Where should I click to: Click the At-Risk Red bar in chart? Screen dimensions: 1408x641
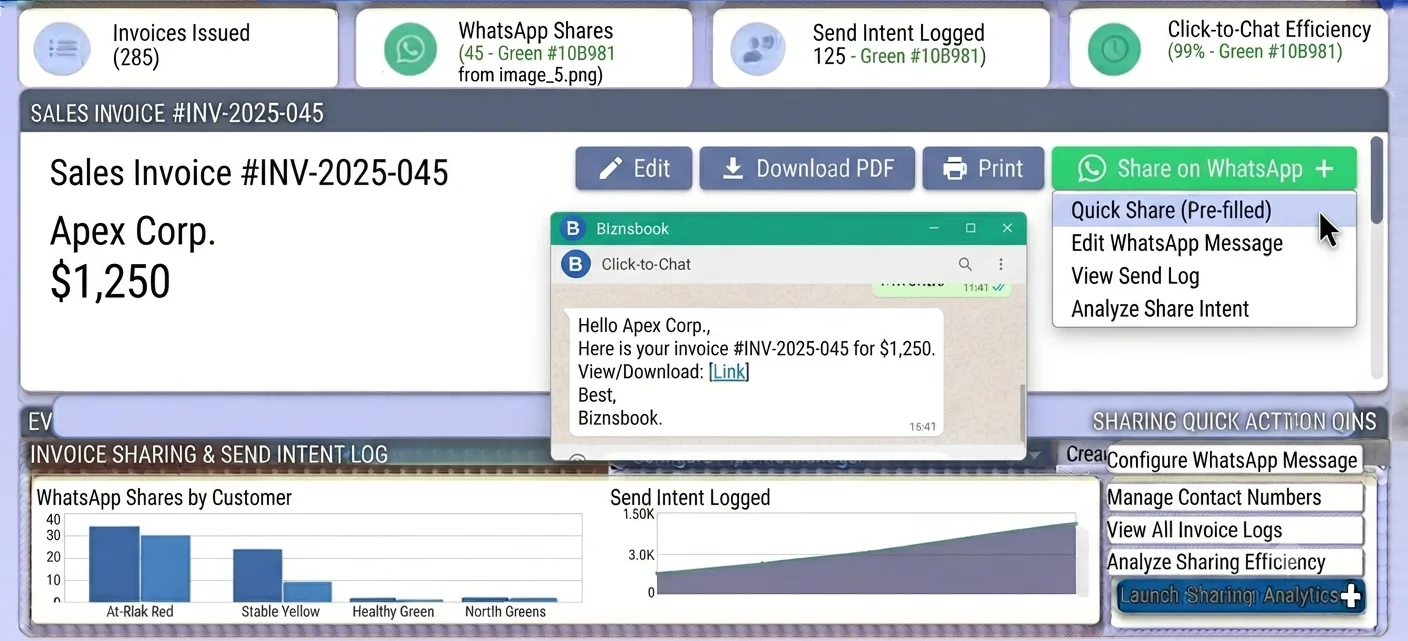point(114,563)
